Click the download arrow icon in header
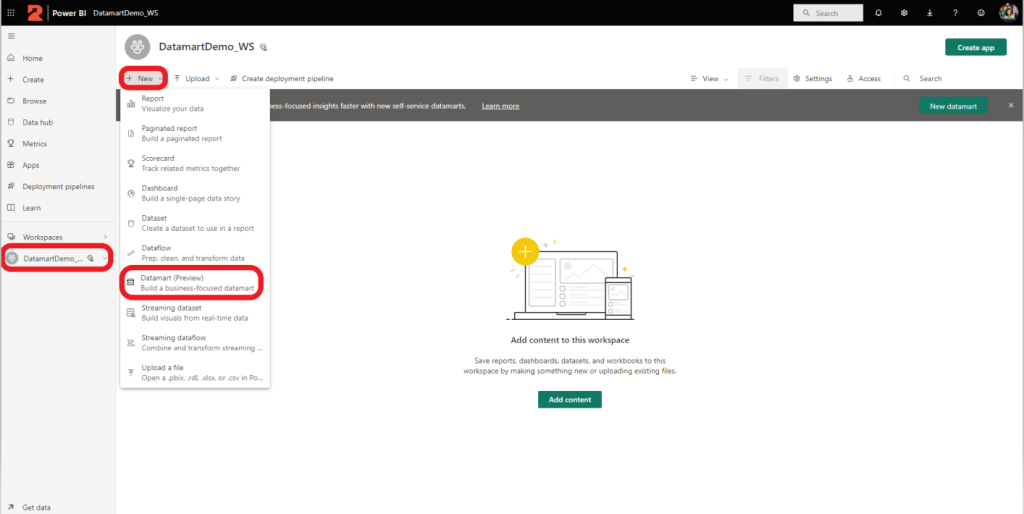 pyautogui.click(x=930, y=13)
